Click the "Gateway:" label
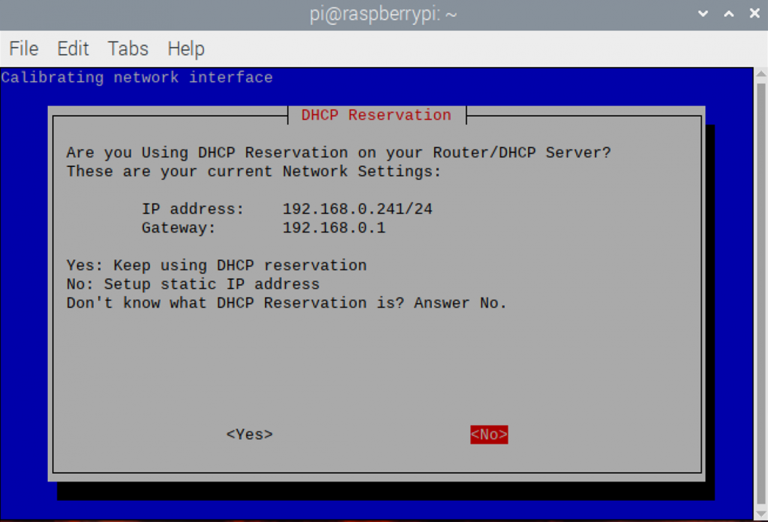This screenshot has width=768, height=522. click(x=179, y=228)
